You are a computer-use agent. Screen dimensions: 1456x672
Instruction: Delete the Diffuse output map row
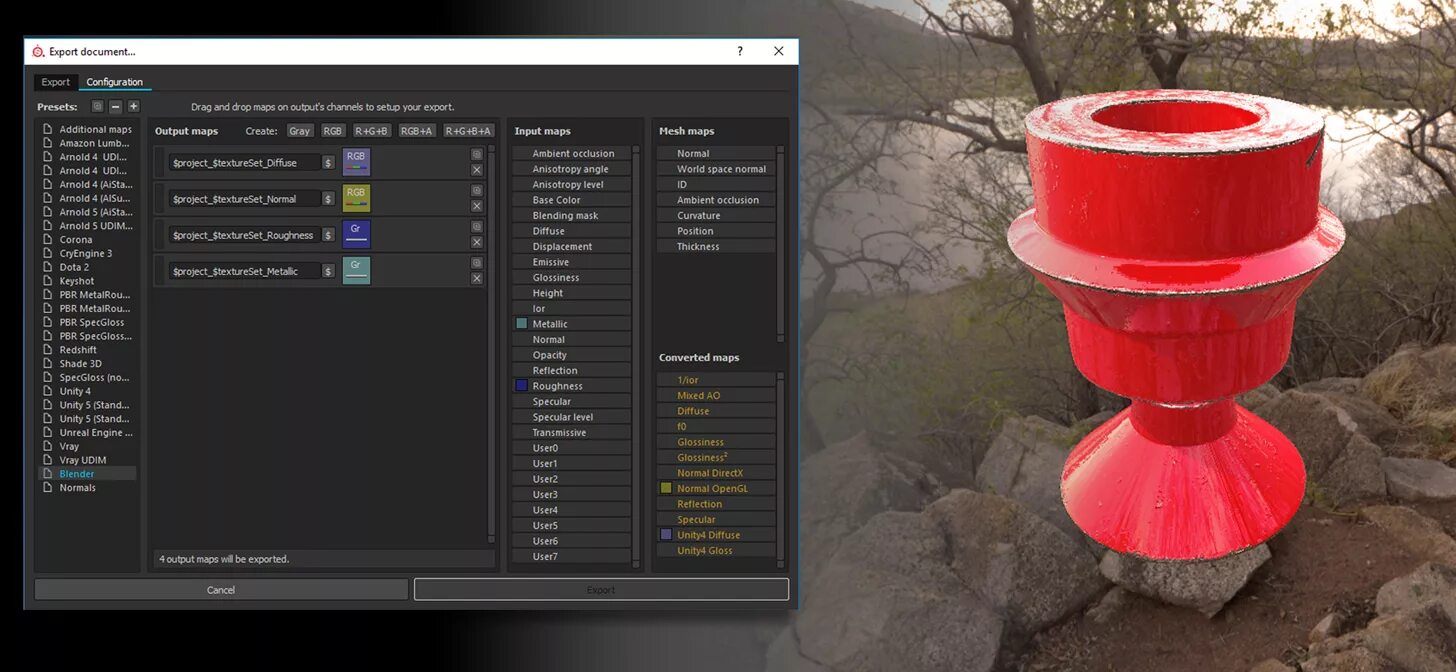[477, 170]
